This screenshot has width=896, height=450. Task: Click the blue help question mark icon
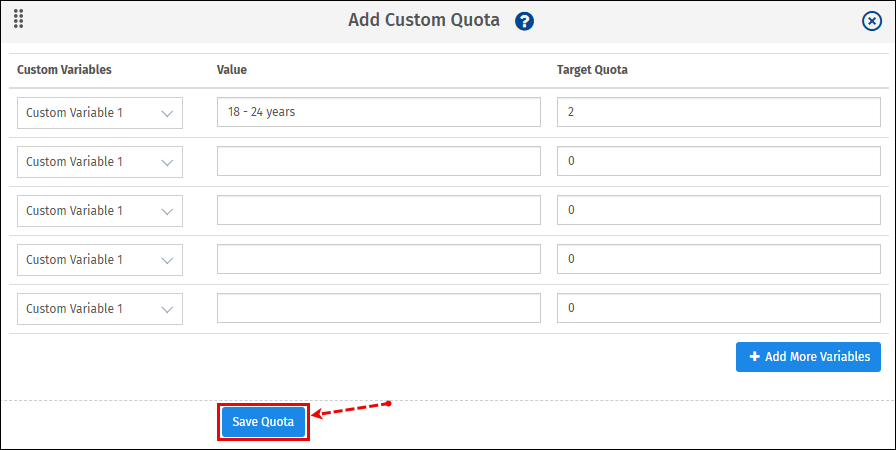point(525,21)
